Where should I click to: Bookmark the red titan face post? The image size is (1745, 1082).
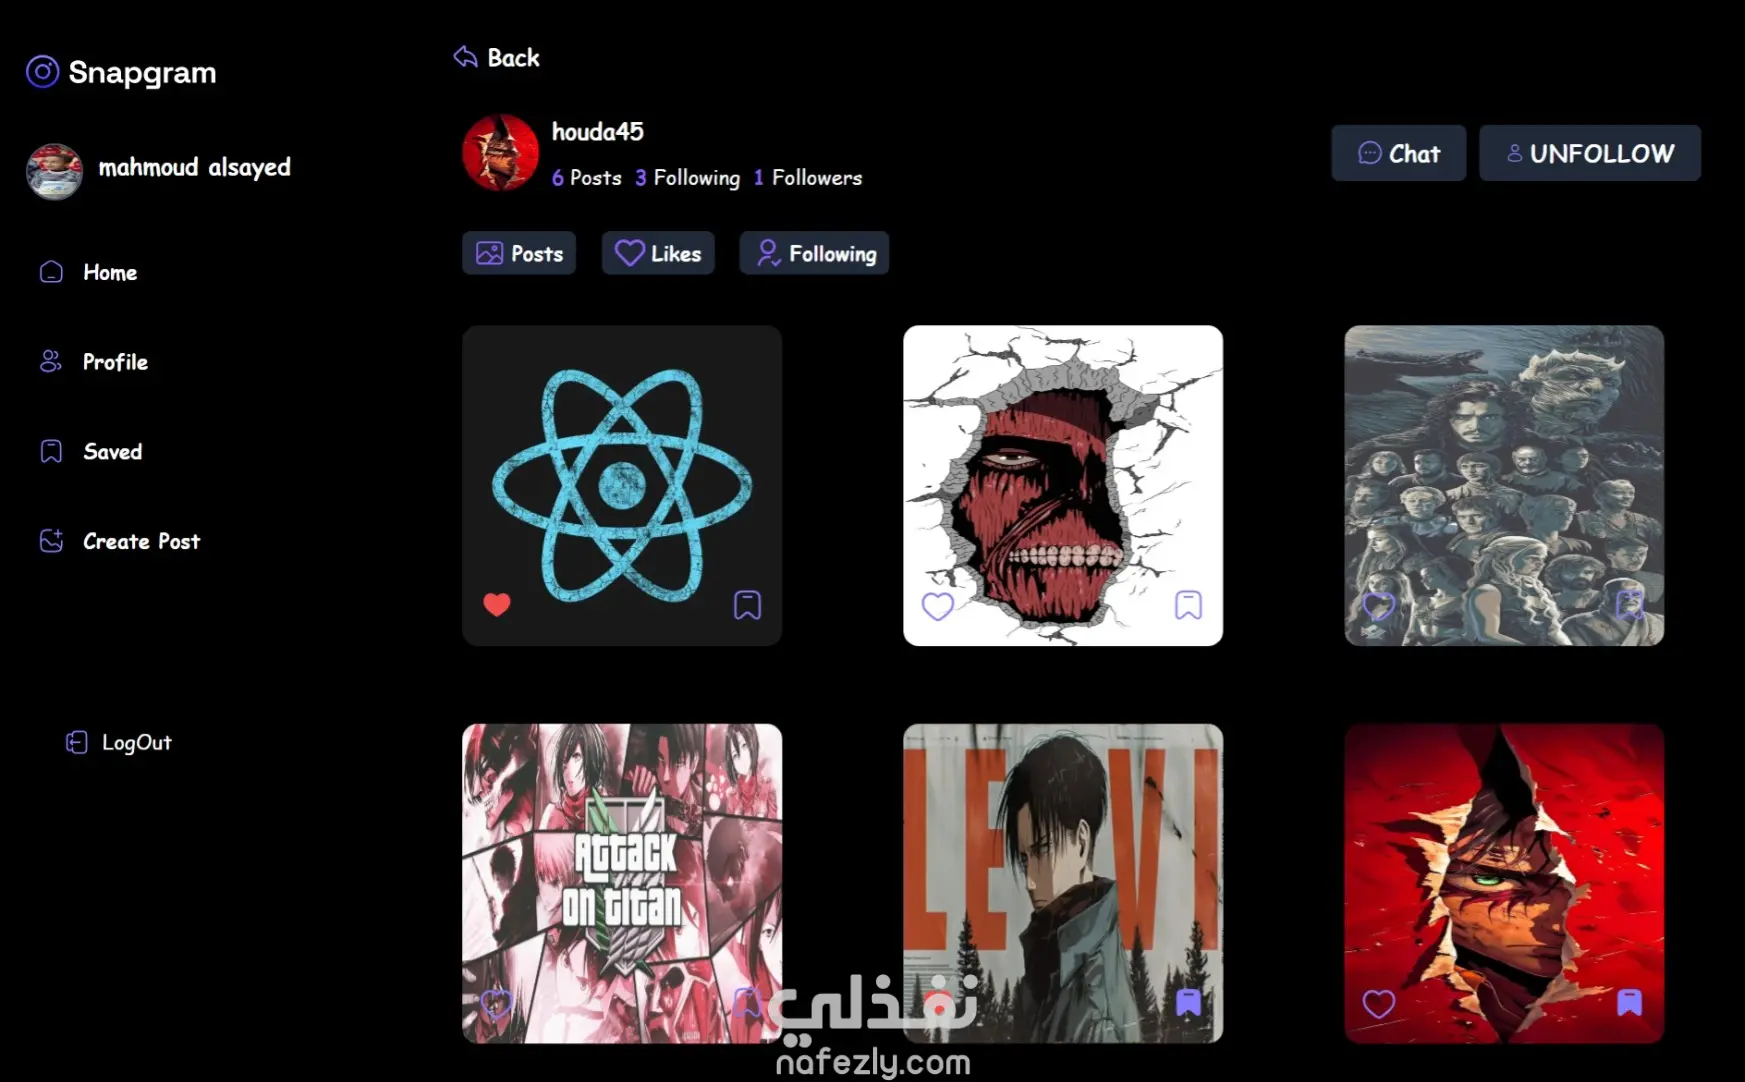click(1188, 605)
